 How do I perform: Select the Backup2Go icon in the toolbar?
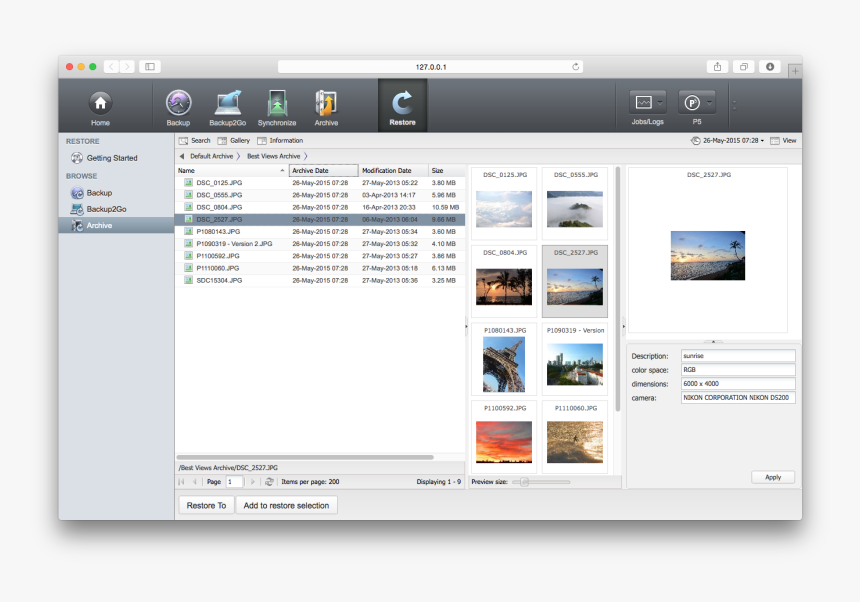click(x=227, y=105)
